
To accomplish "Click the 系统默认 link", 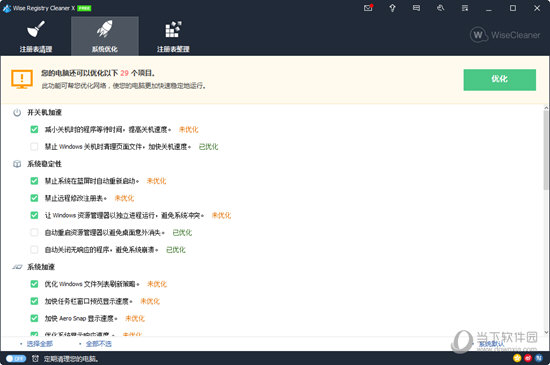I will (x=491, y=344).
